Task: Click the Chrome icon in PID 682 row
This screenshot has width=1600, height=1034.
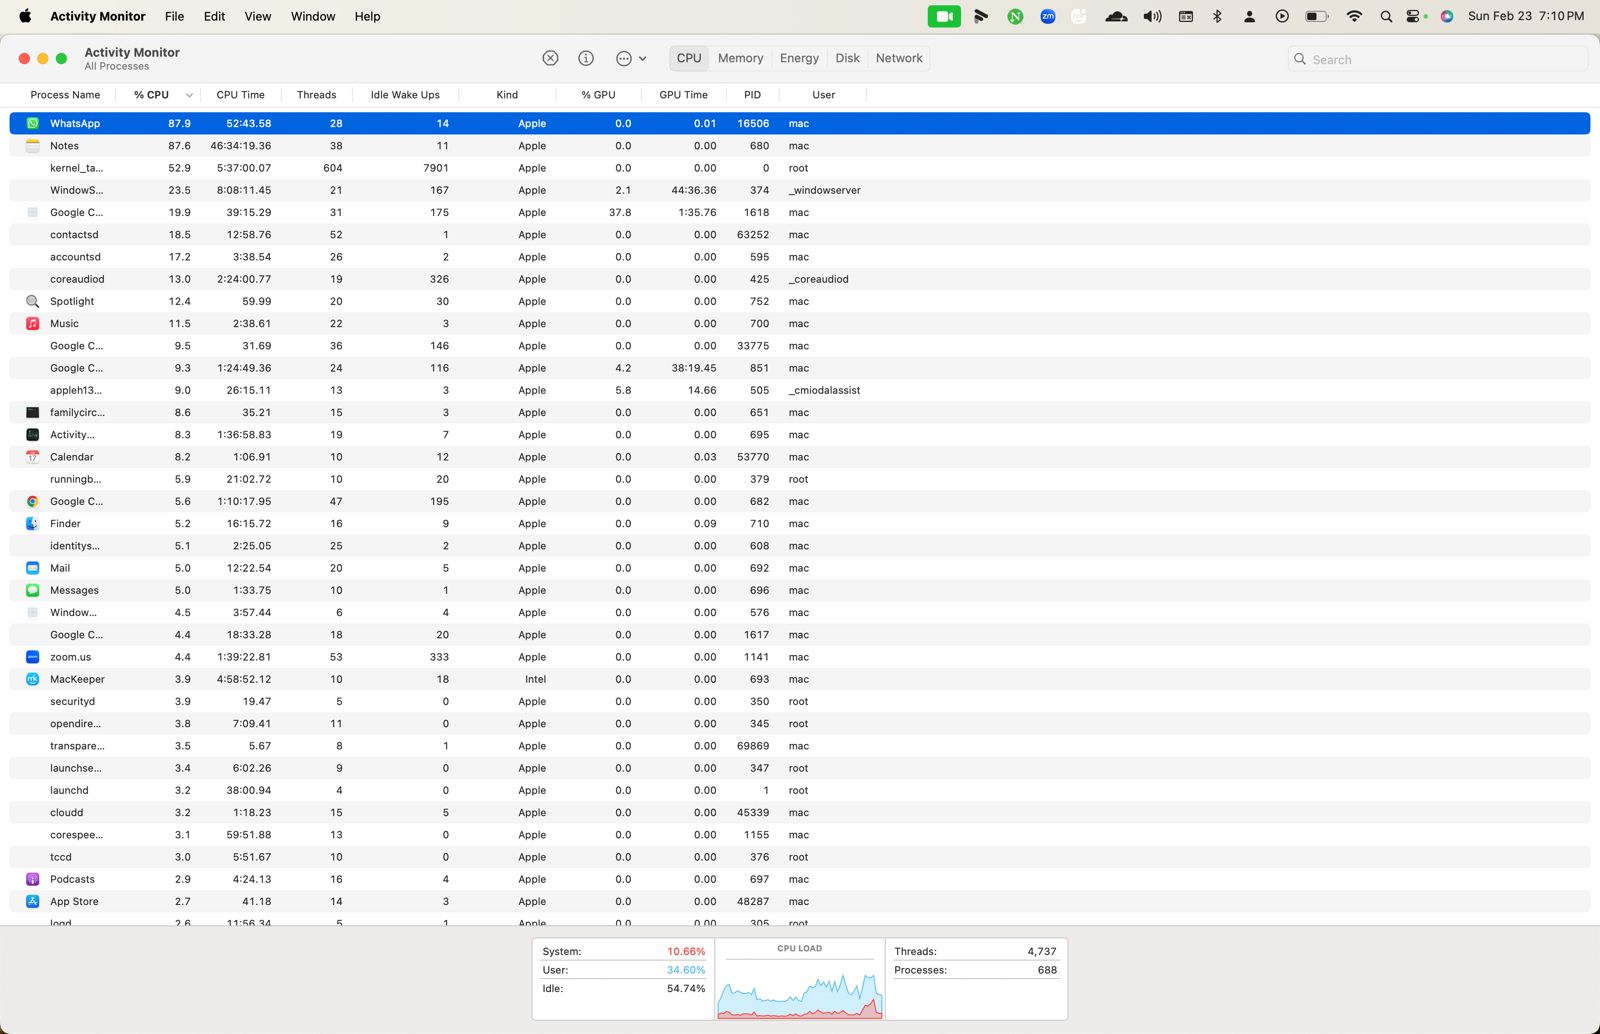Action: point(32,501)
